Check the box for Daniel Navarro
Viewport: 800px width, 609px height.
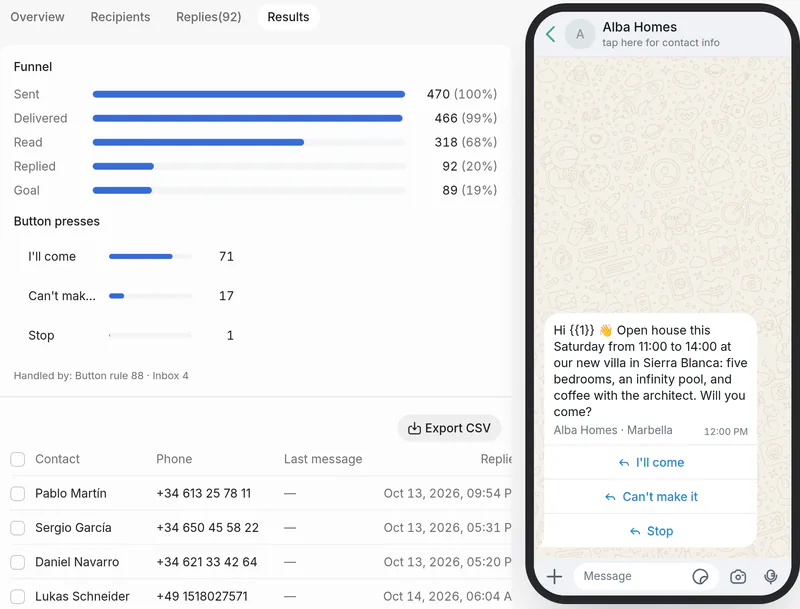click(x=18, y=562)
